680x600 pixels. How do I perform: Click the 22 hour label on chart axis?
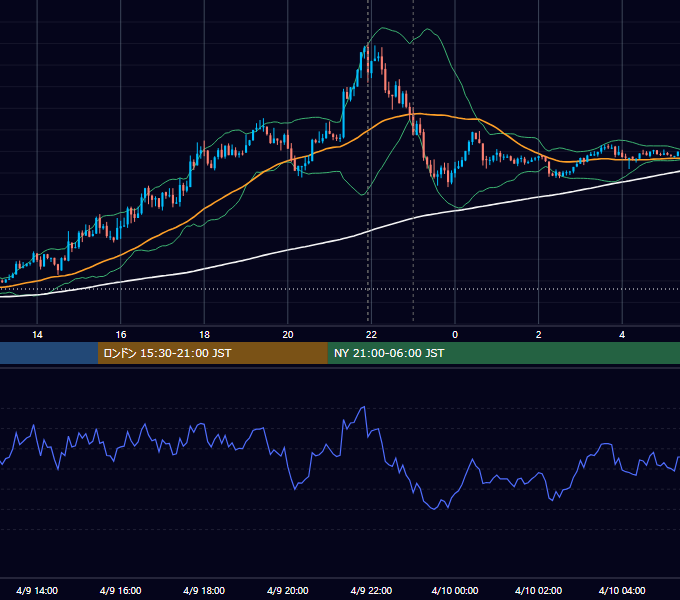pyautogui.click(x=371, y=335)
